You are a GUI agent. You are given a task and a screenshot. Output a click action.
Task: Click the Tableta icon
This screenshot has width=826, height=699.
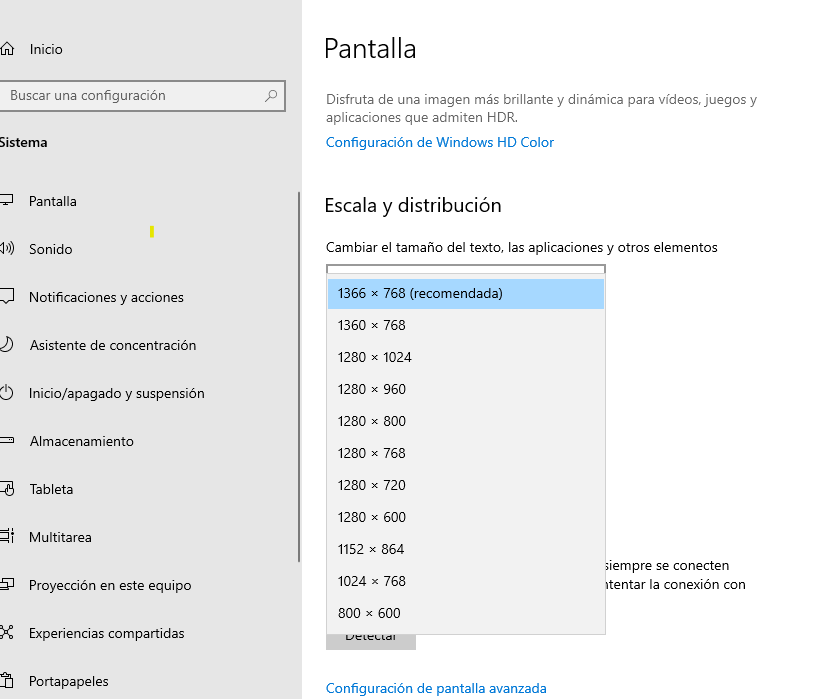coord(7,489)
